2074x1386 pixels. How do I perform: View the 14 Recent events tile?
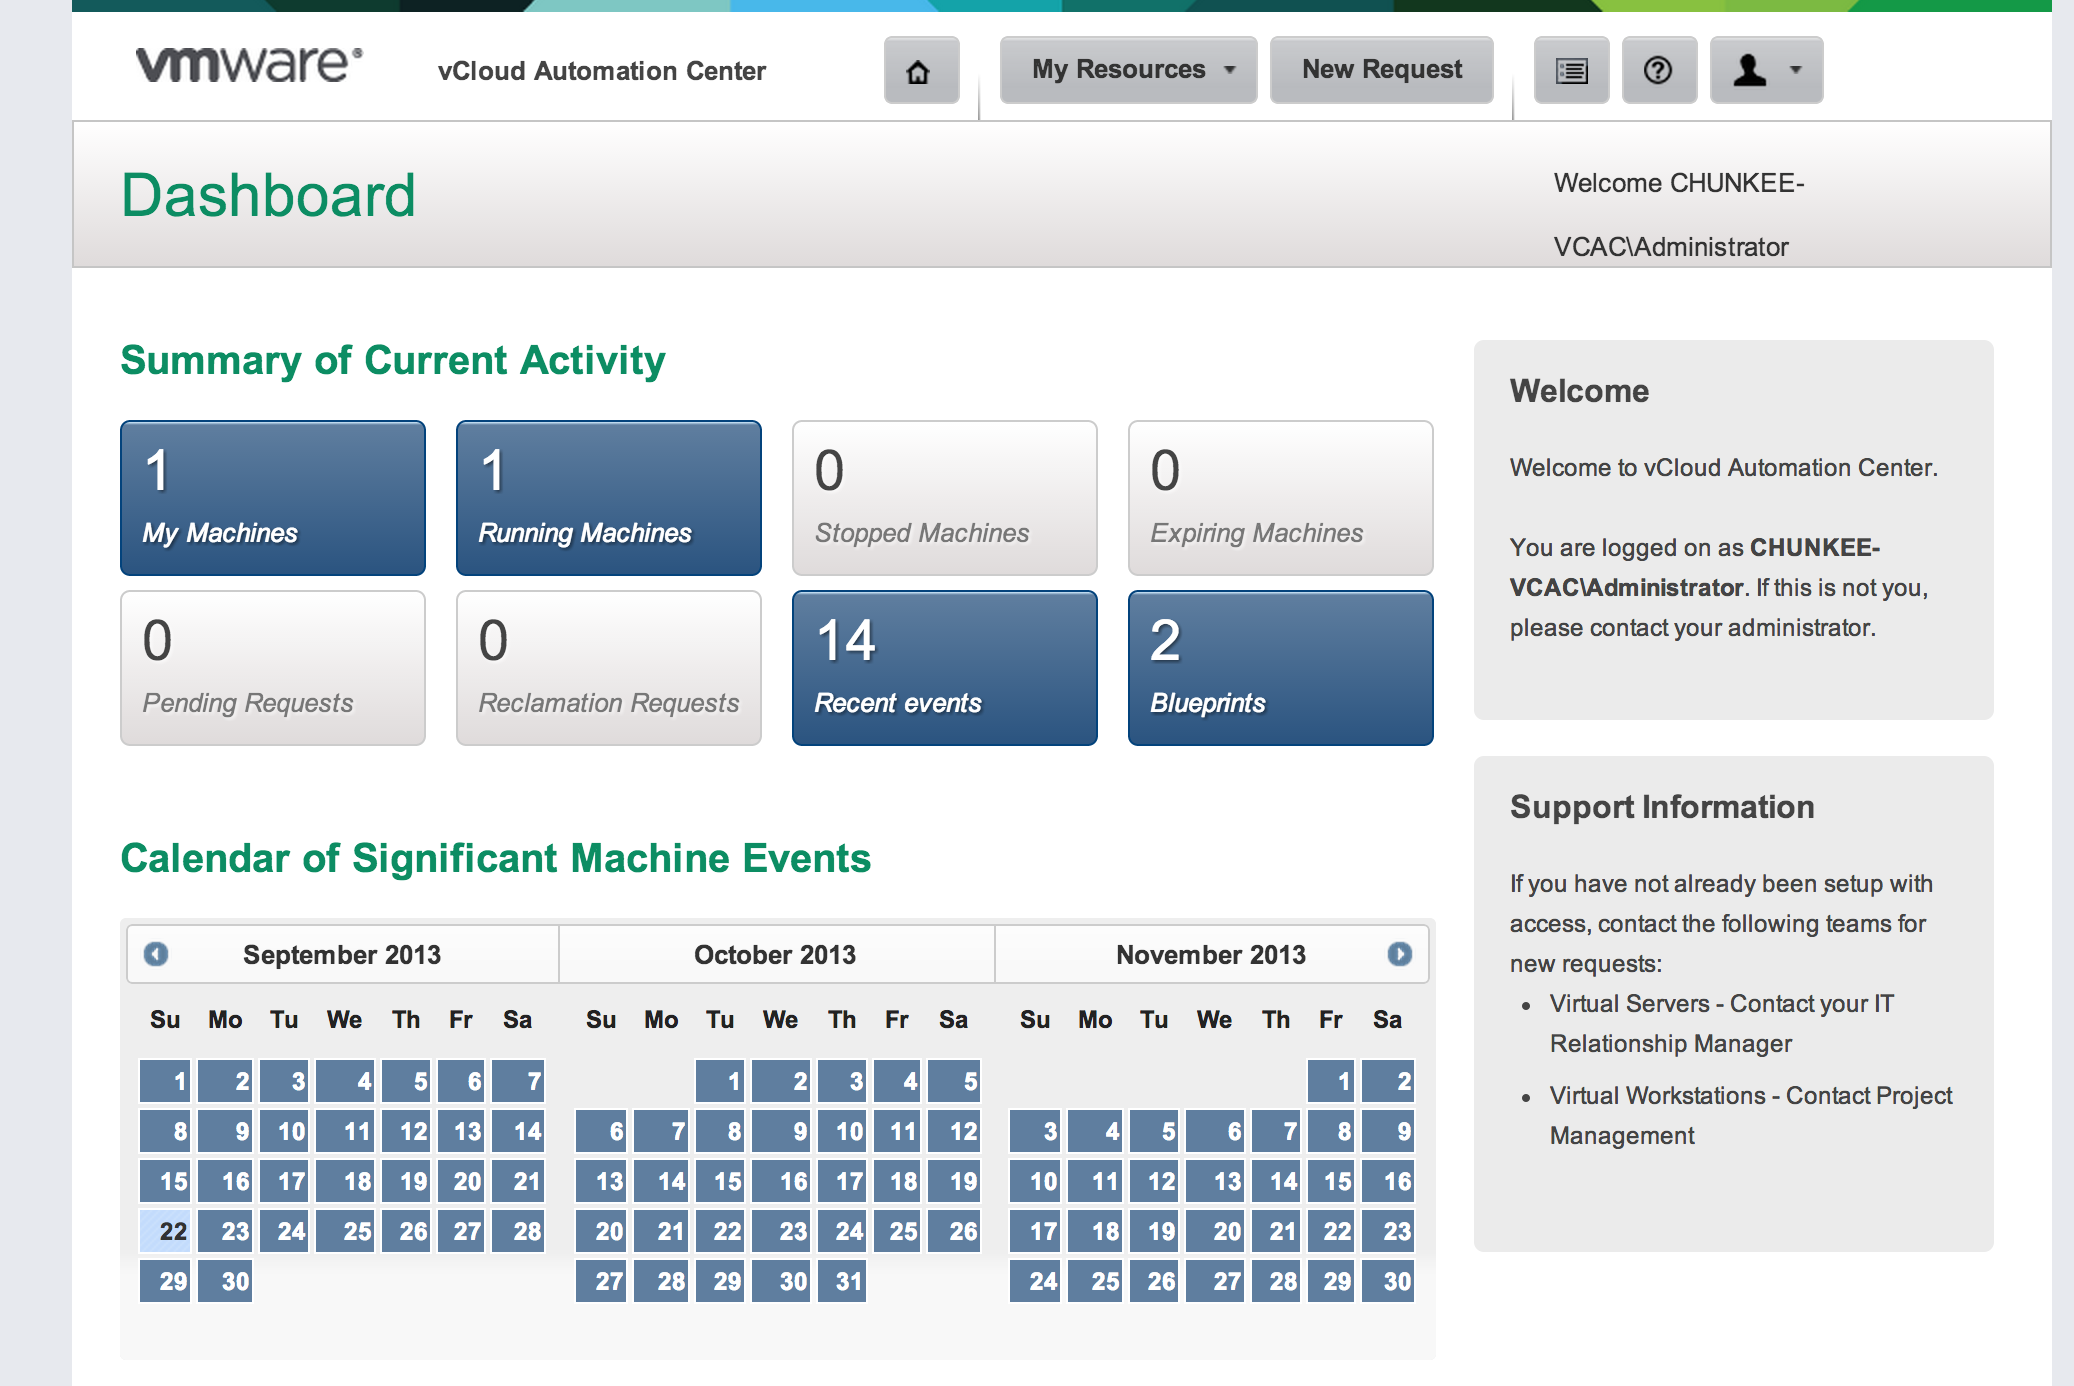[944, 668]
